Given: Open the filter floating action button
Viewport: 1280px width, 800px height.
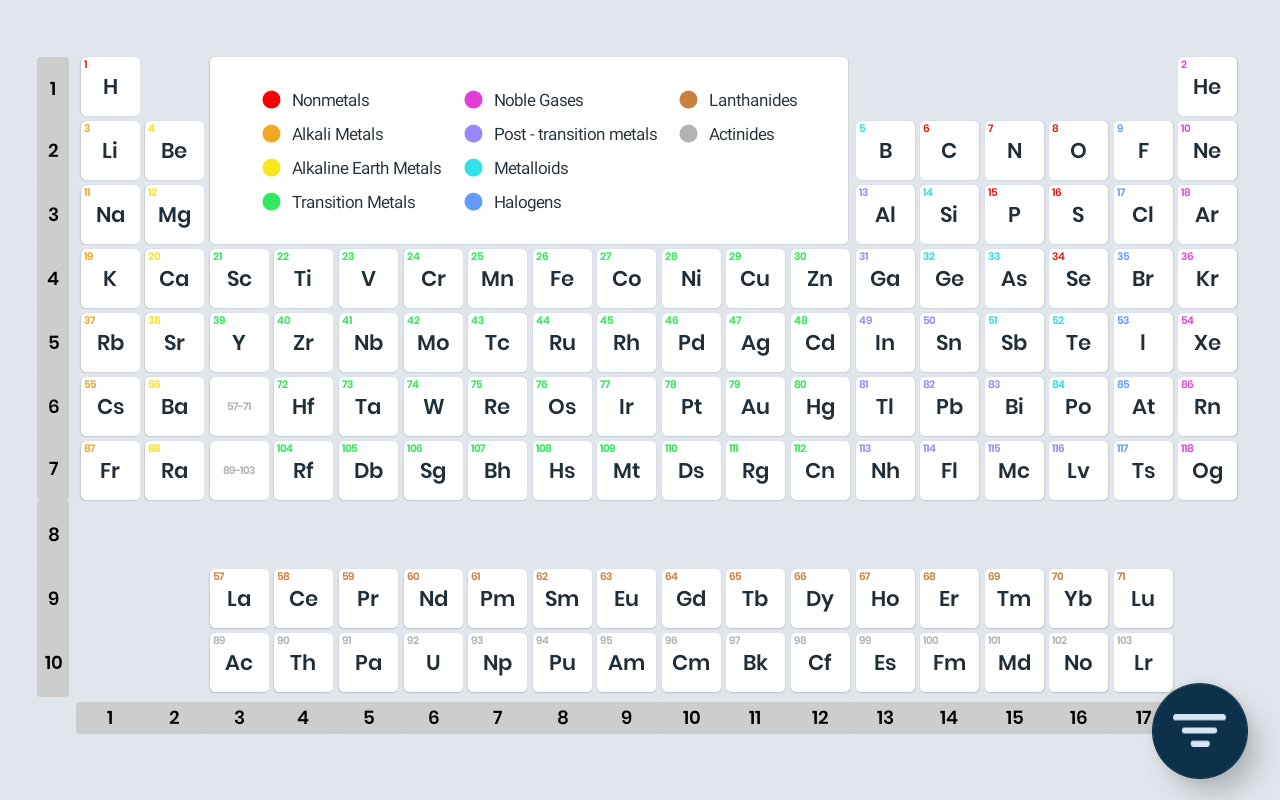Looking at the screenshot, I should [1199, 730].
